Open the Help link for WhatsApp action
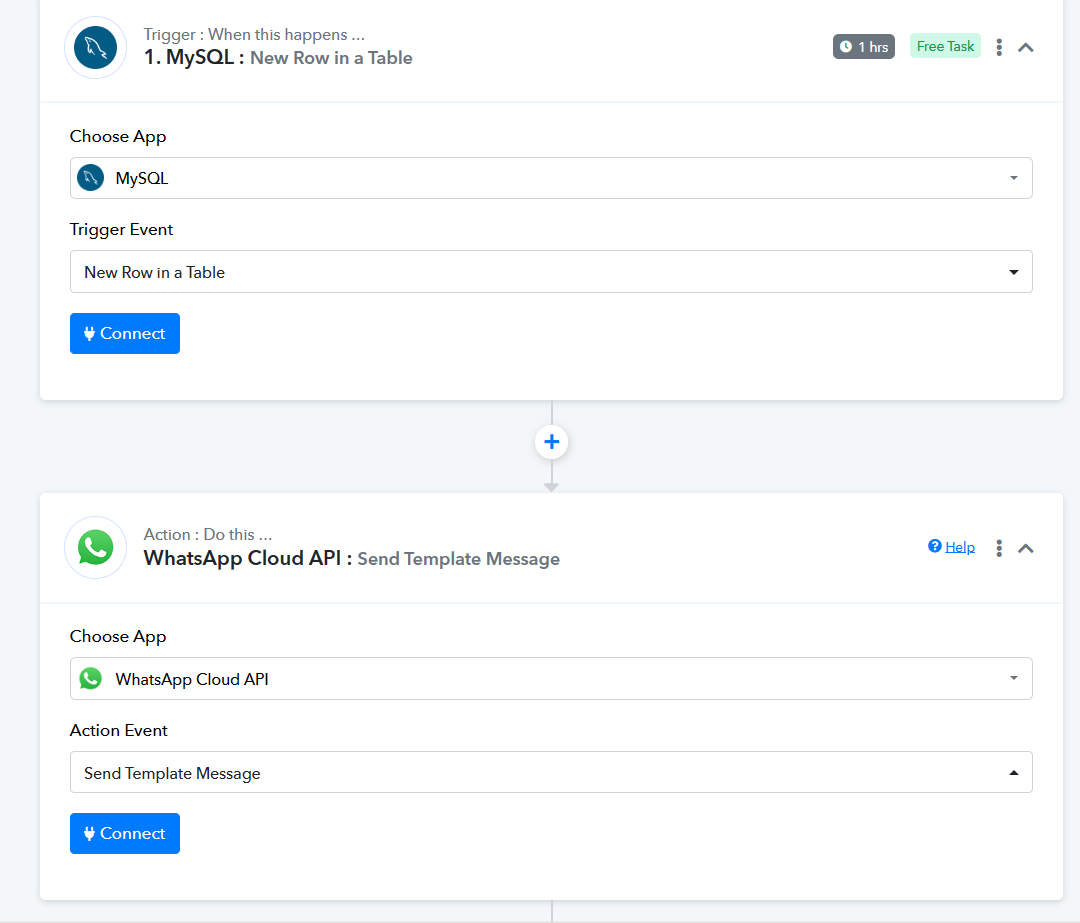Image resolution: width=1080 pixels, height=923 pixels. point(959,547)
